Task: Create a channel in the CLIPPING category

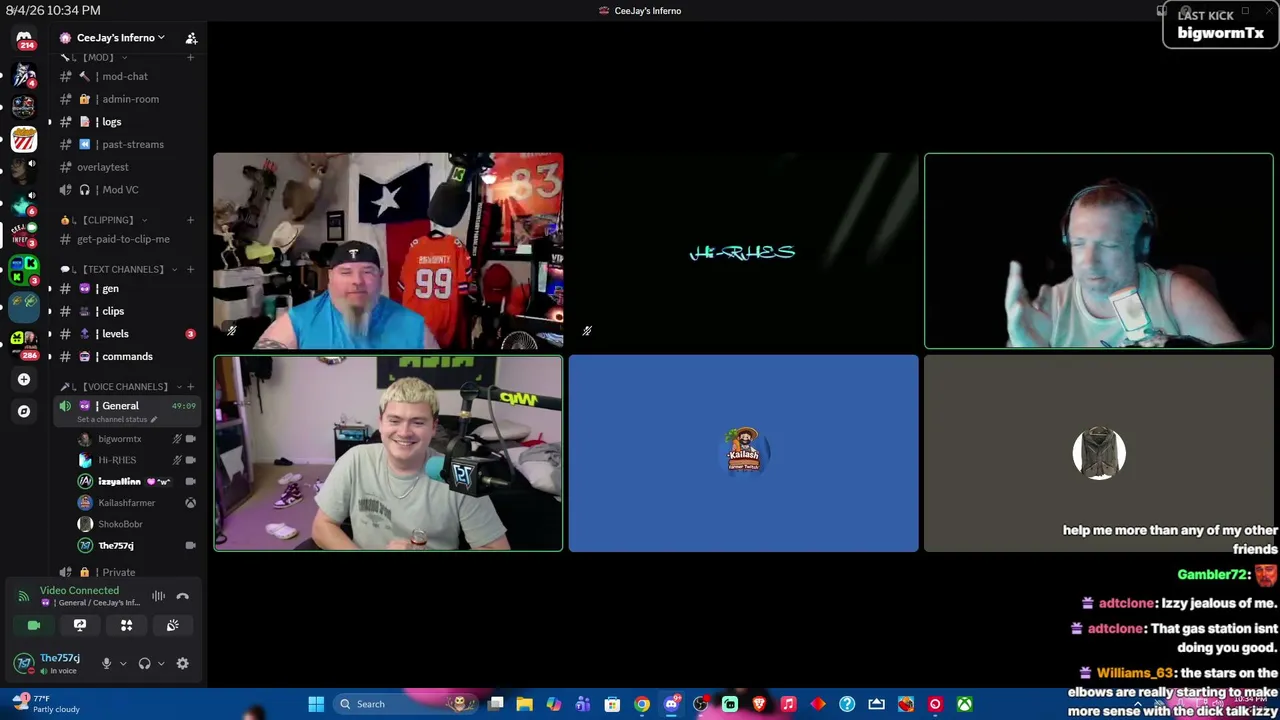Action: 190,220
